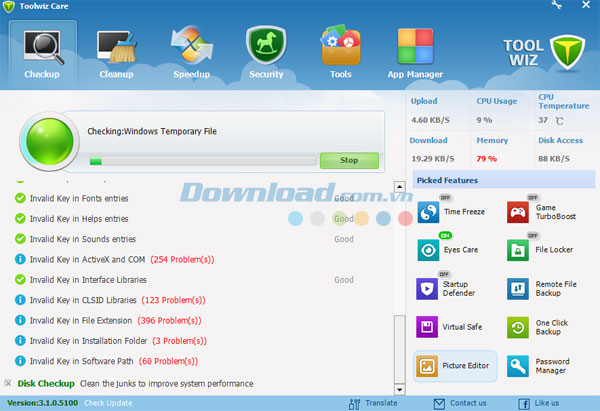
Task: Open the Security shield icon
Action: [266, 45]
